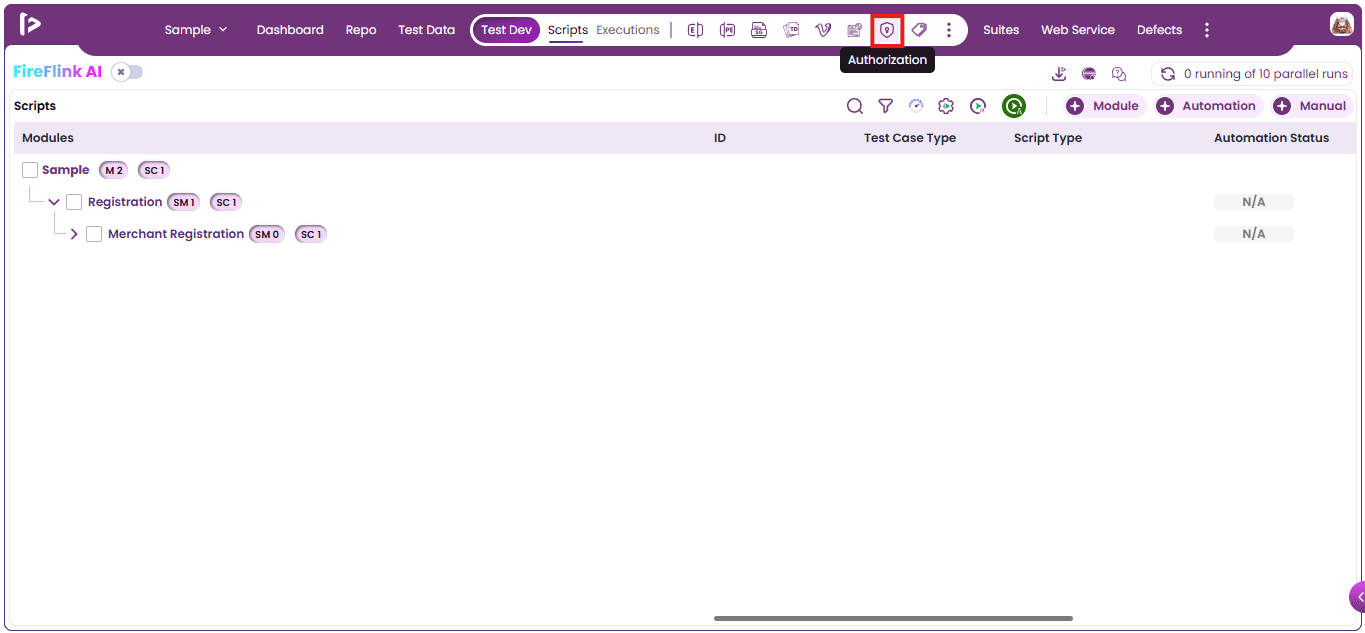Click the Automation Status column header

click(1272, 138)
